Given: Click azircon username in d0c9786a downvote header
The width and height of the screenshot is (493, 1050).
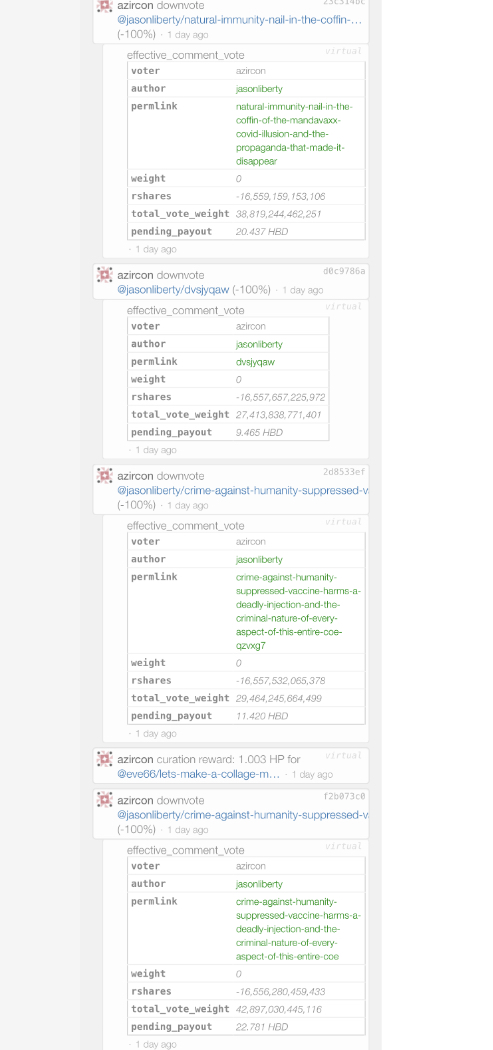Looking at the screenshot, I should pyautogui.click(x=135, y=275).
